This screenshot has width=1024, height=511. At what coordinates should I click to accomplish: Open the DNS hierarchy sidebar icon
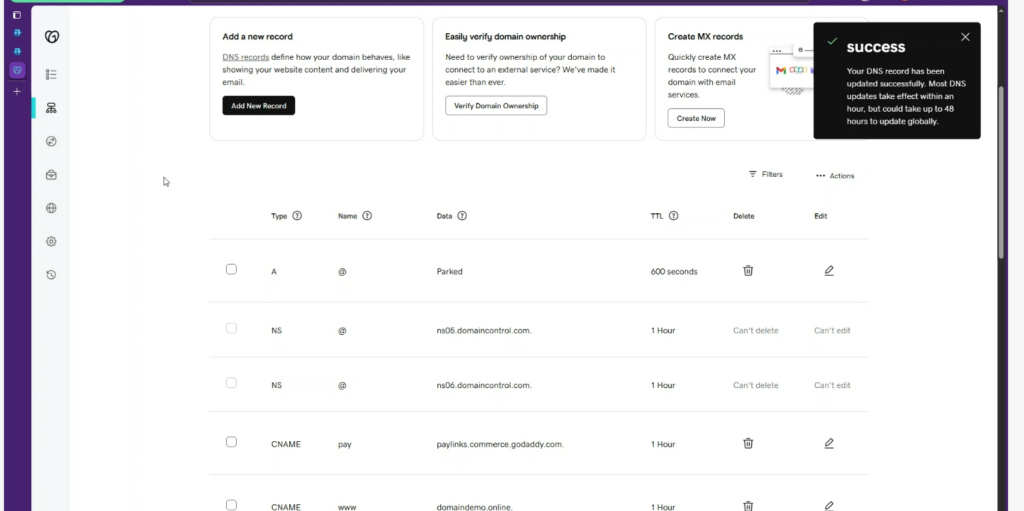pyautogui.click(x=51, y=108)
